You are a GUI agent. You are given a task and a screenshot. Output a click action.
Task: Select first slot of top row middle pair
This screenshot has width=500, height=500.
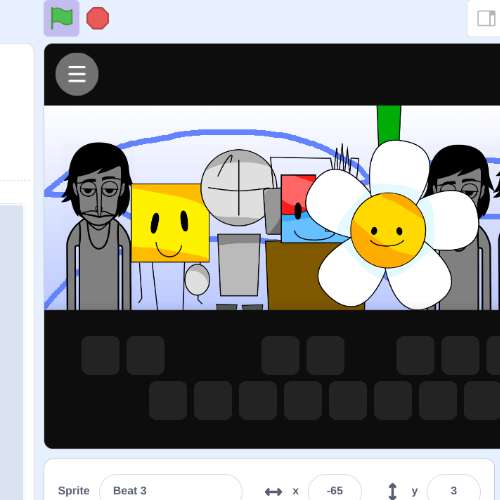[280, 355]
